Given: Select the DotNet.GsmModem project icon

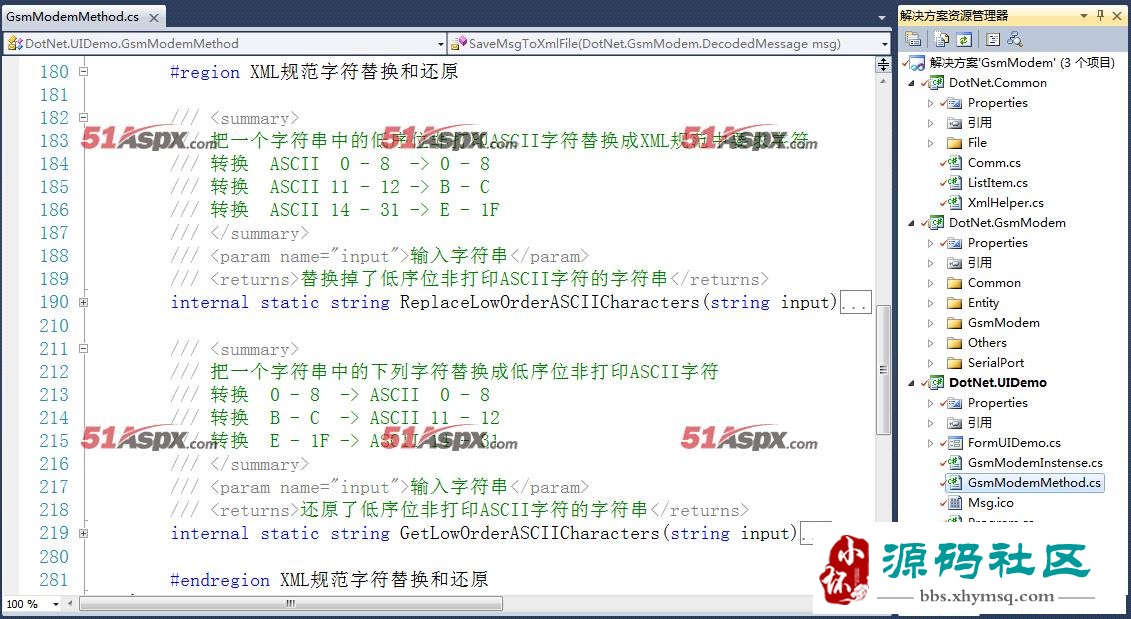Looking at the screenshot, I should pos(936,222).
